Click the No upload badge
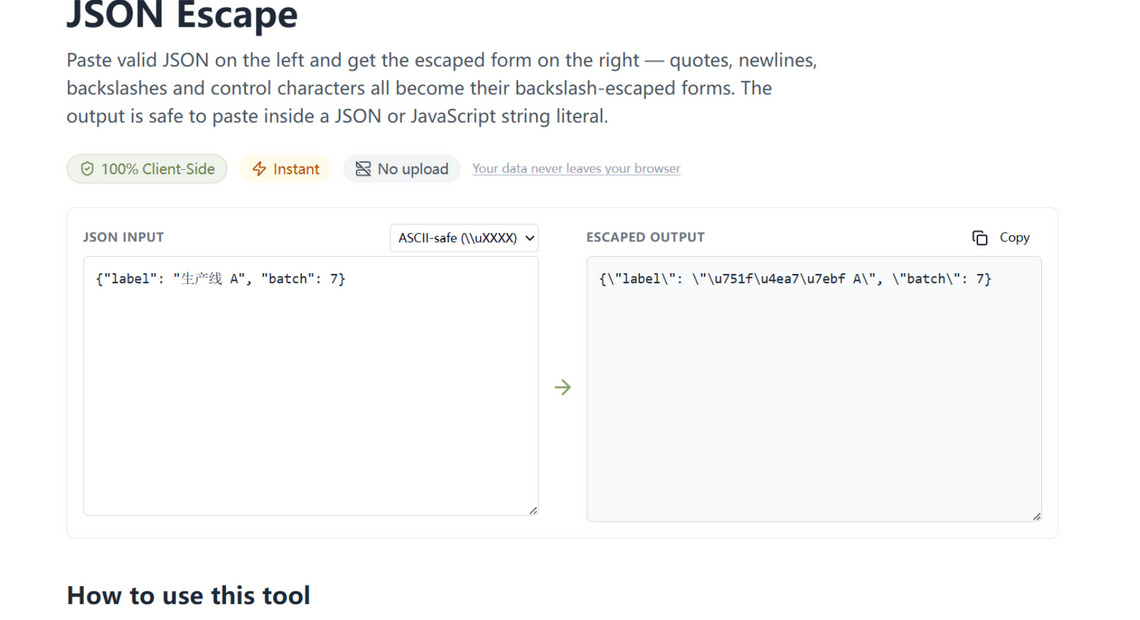Viewport: 1140px width, 620px height. coord(401,169)
